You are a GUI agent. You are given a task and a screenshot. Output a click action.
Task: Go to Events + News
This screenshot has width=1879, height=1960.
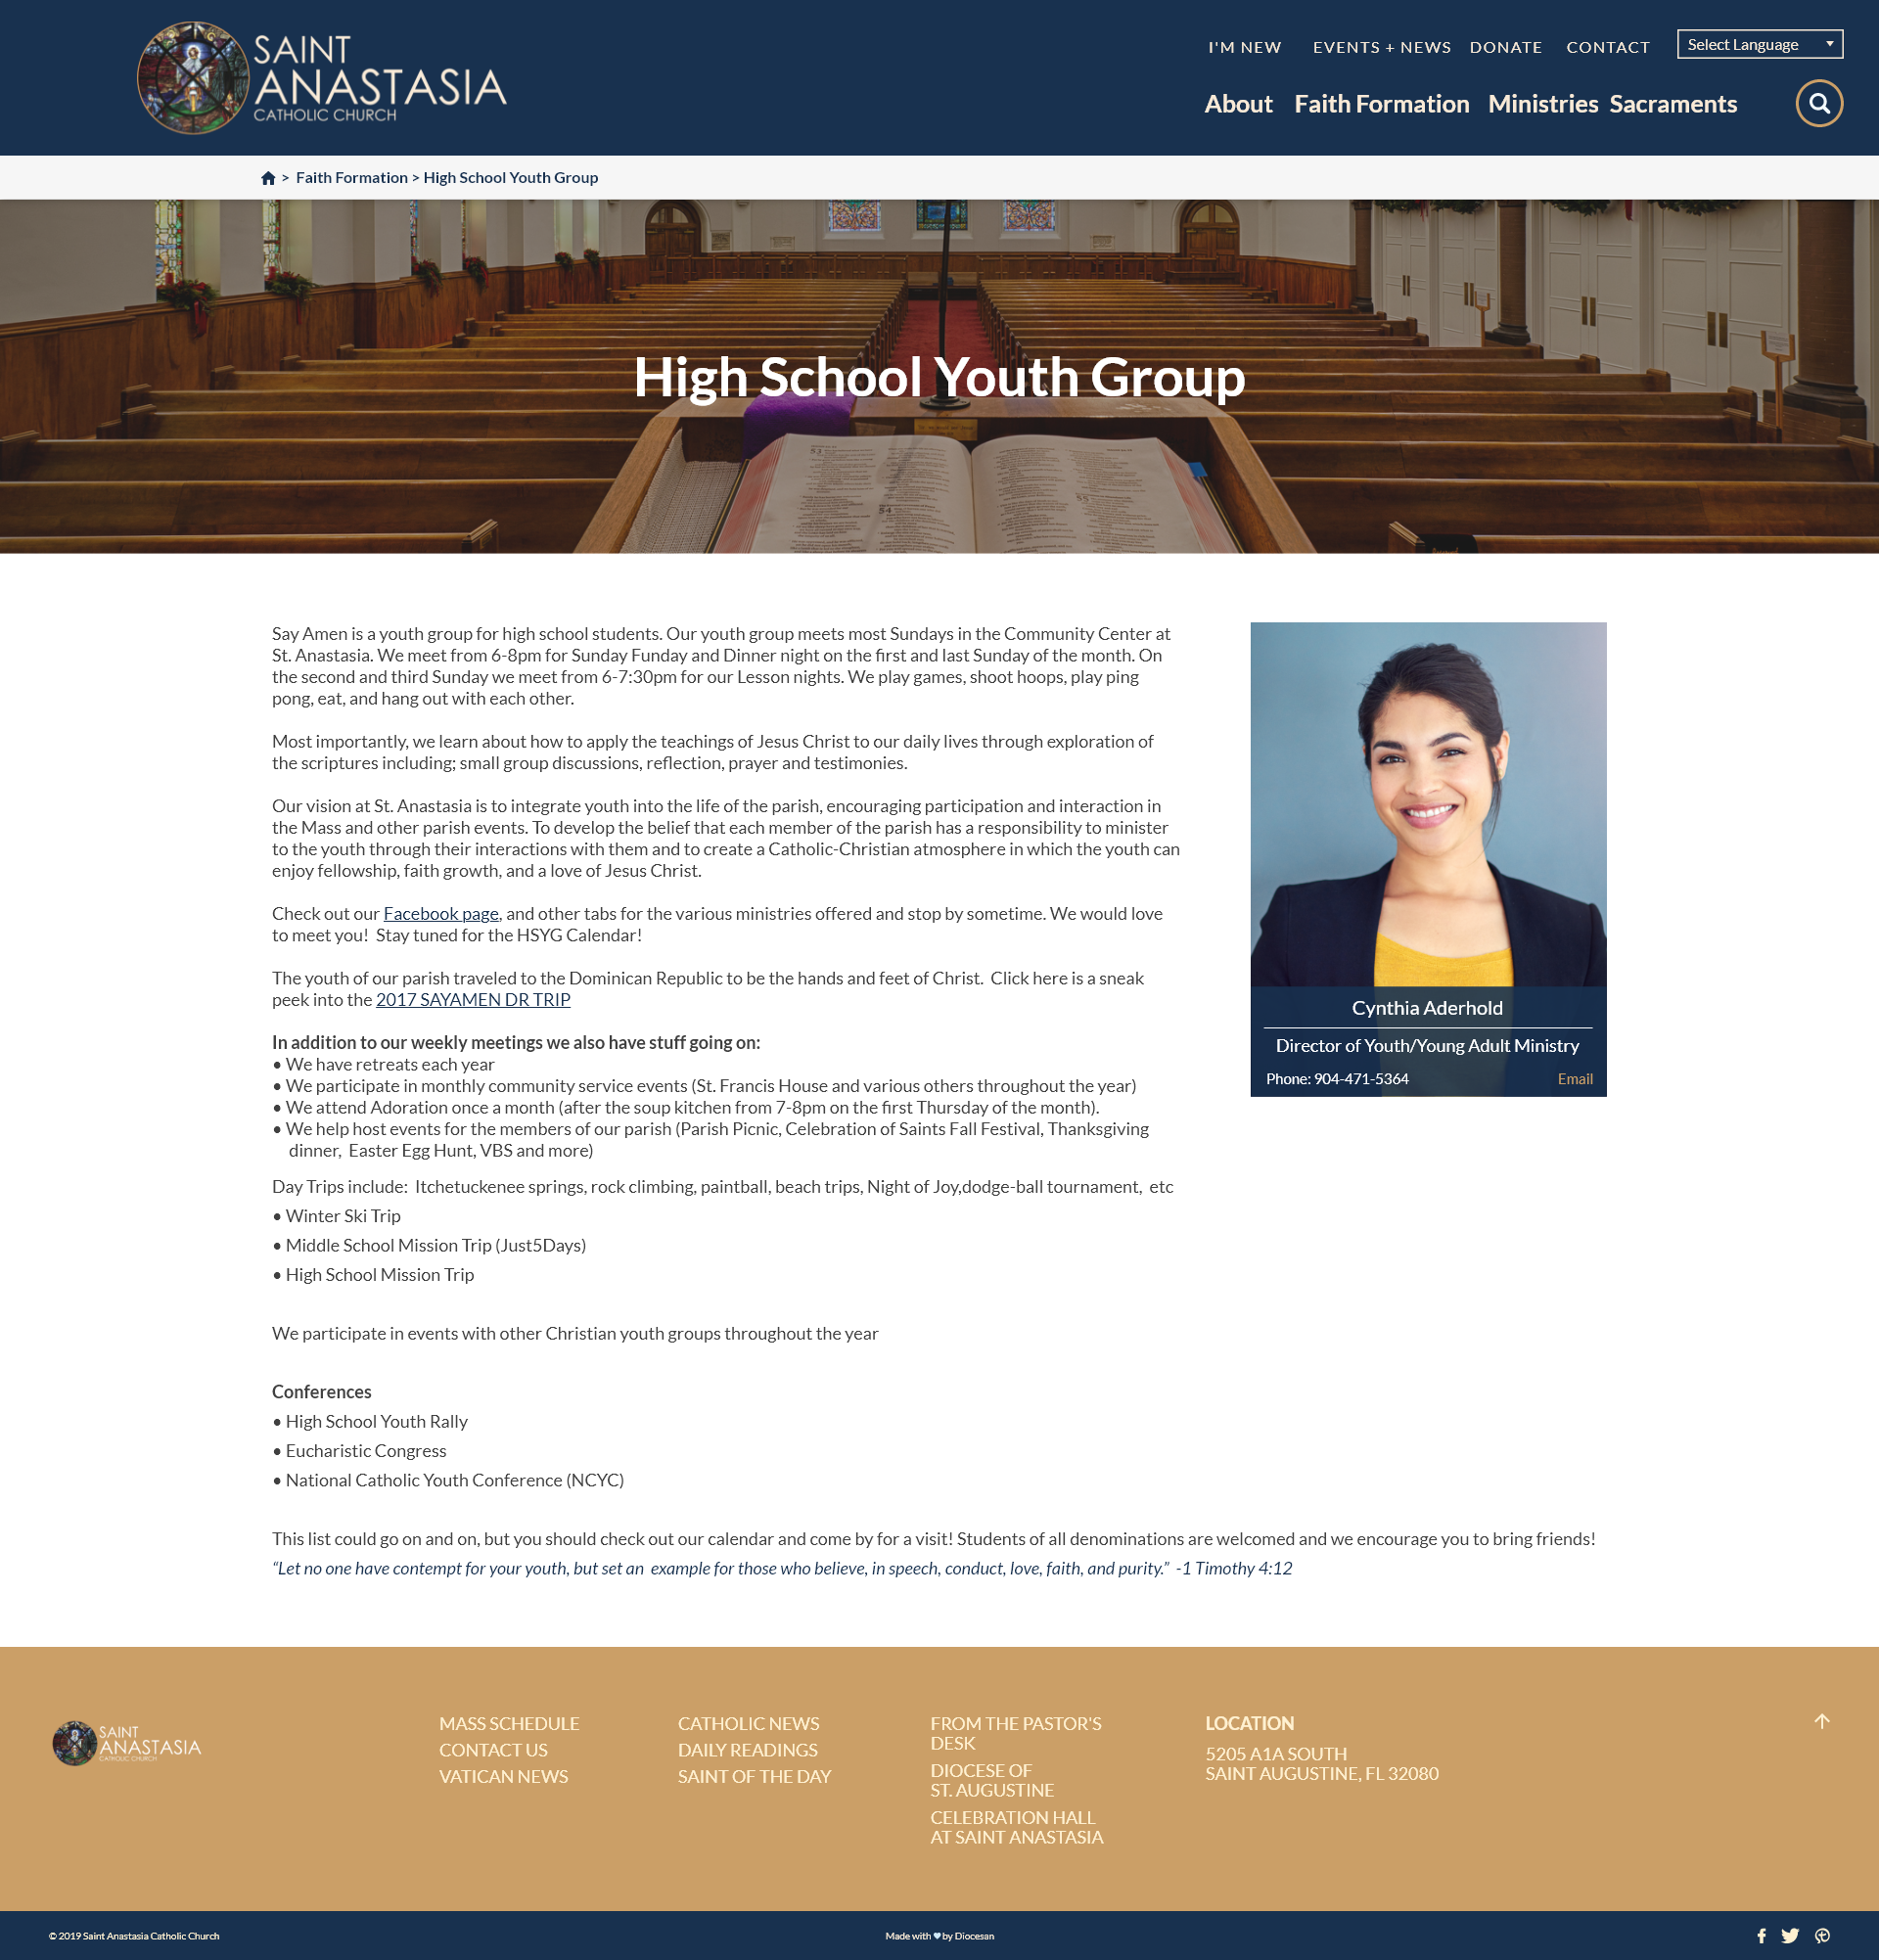pyautogui.click(x=1381, y=47)
